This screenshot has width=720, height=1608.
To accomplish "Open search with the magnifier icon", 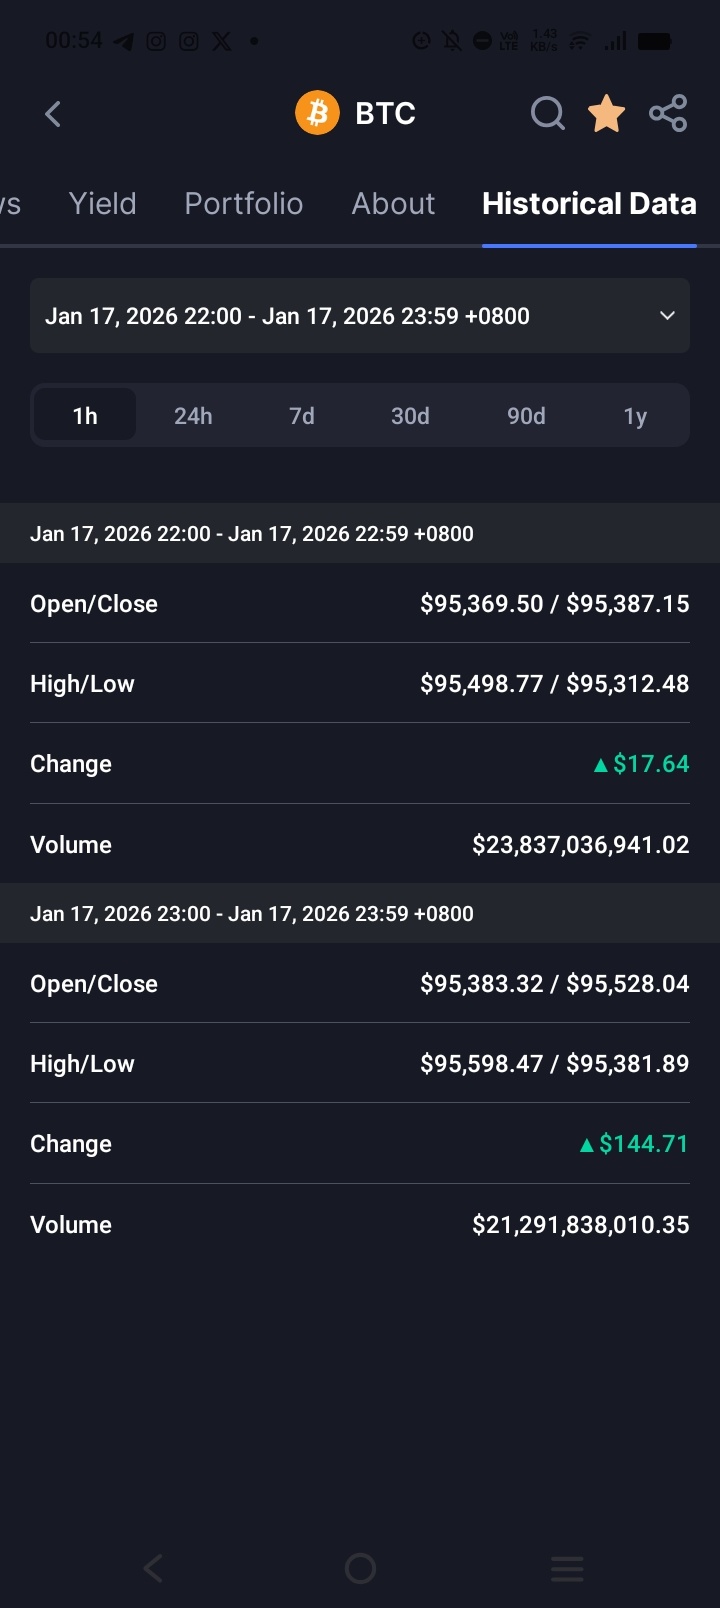I will [x=547, y=114].
